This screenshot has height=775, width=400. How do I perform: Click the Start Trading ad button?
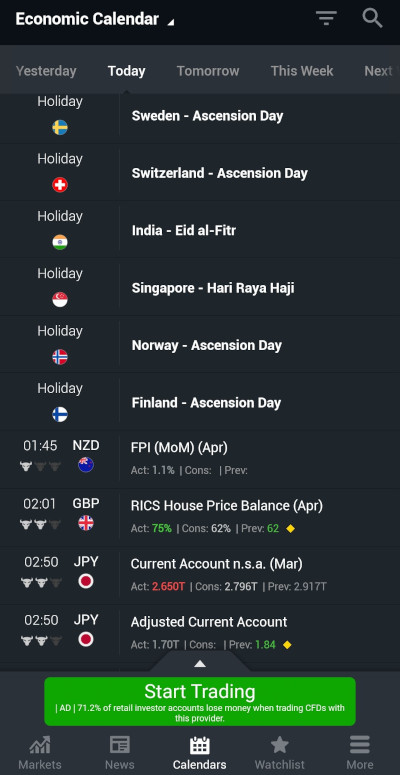click(x=200, y=701)
